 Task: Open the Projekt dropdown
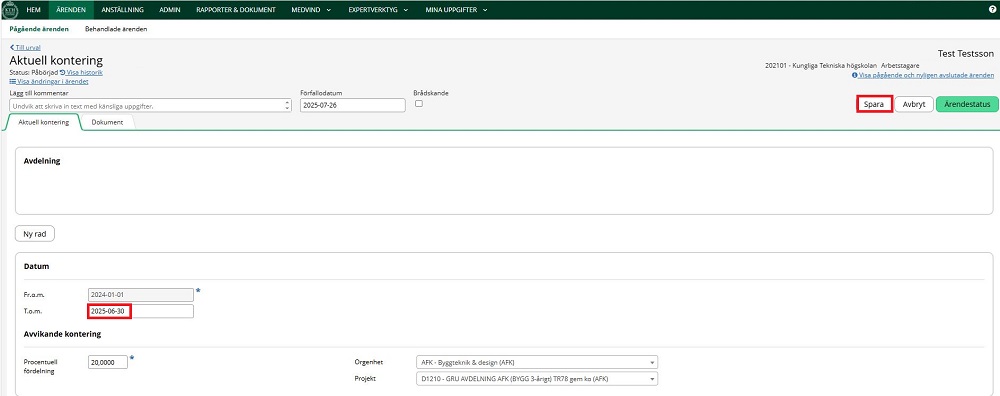pyautogui.click(x=536, y=379)
